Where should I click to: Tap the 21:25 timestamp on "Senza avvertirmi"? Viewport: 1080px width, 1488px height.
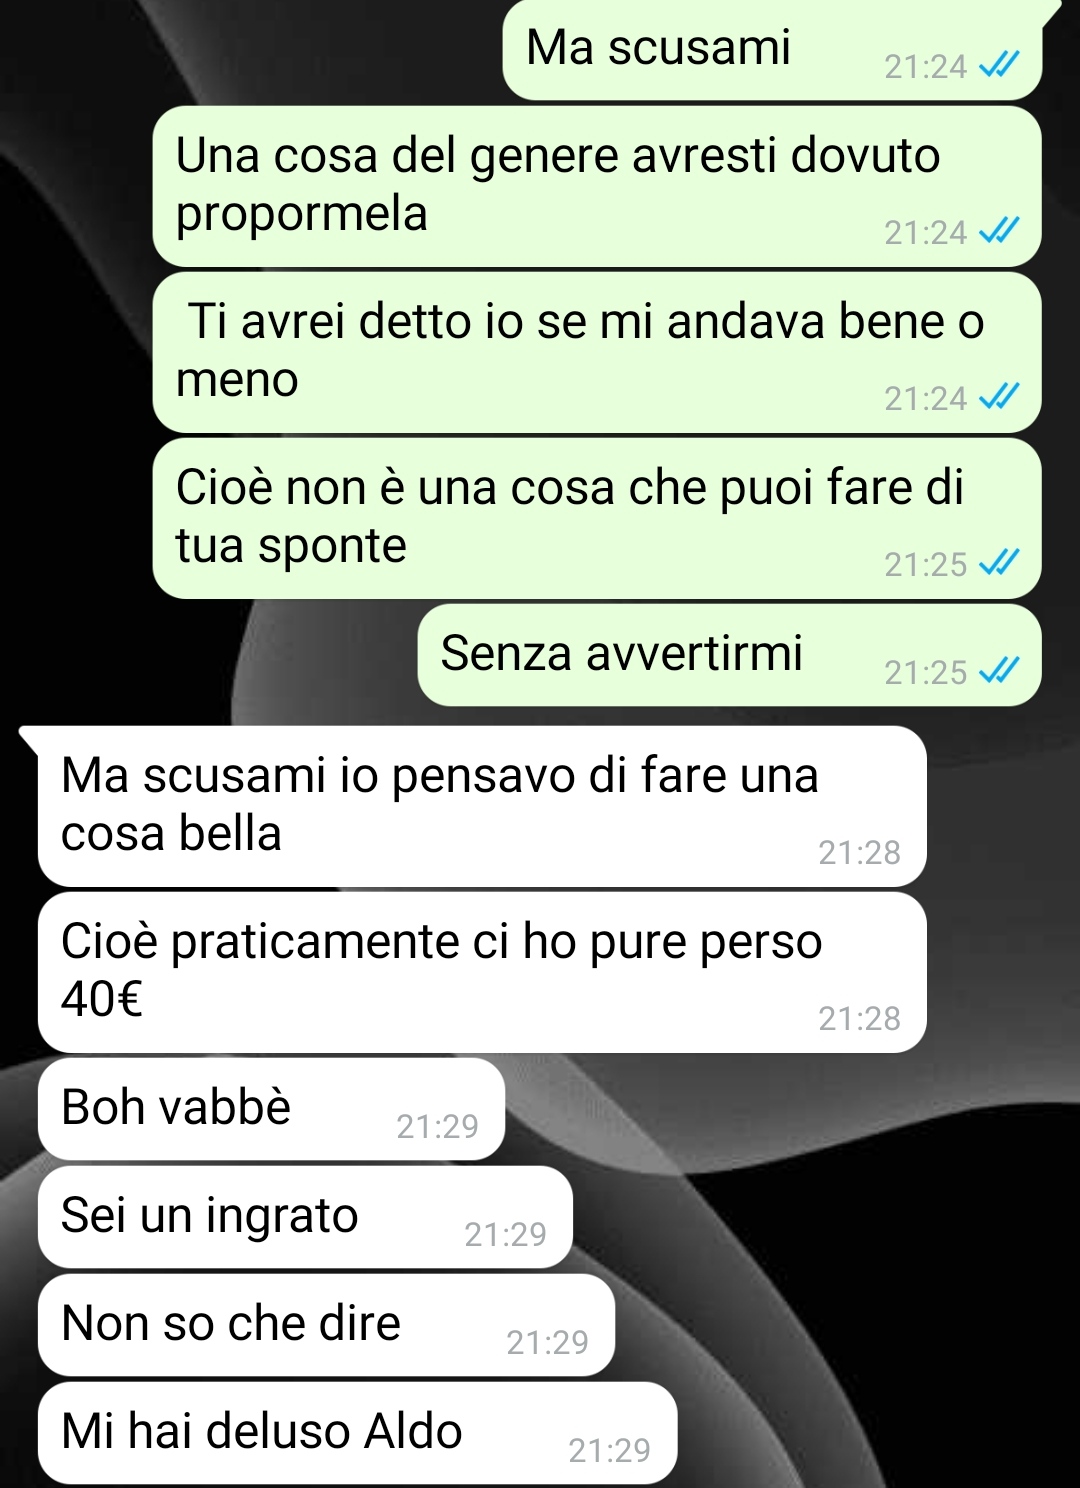point(925,673)
